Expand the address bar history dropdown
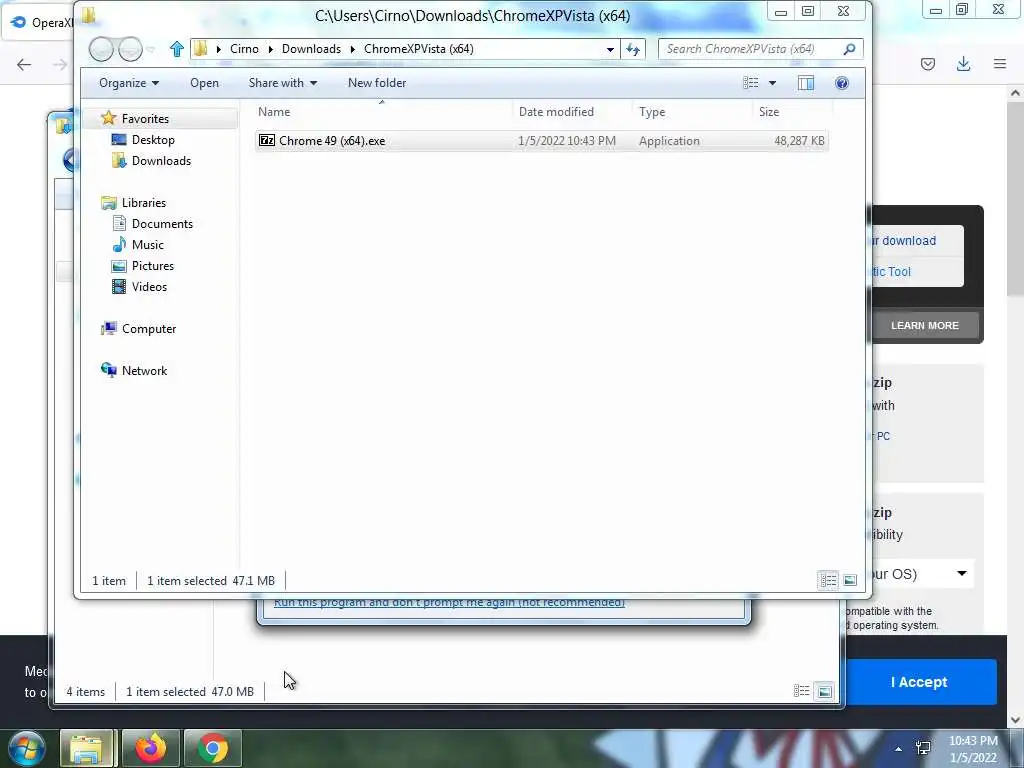Image resolution: width=1024 pixels, height=768 pixels. [x=610, y=49]
